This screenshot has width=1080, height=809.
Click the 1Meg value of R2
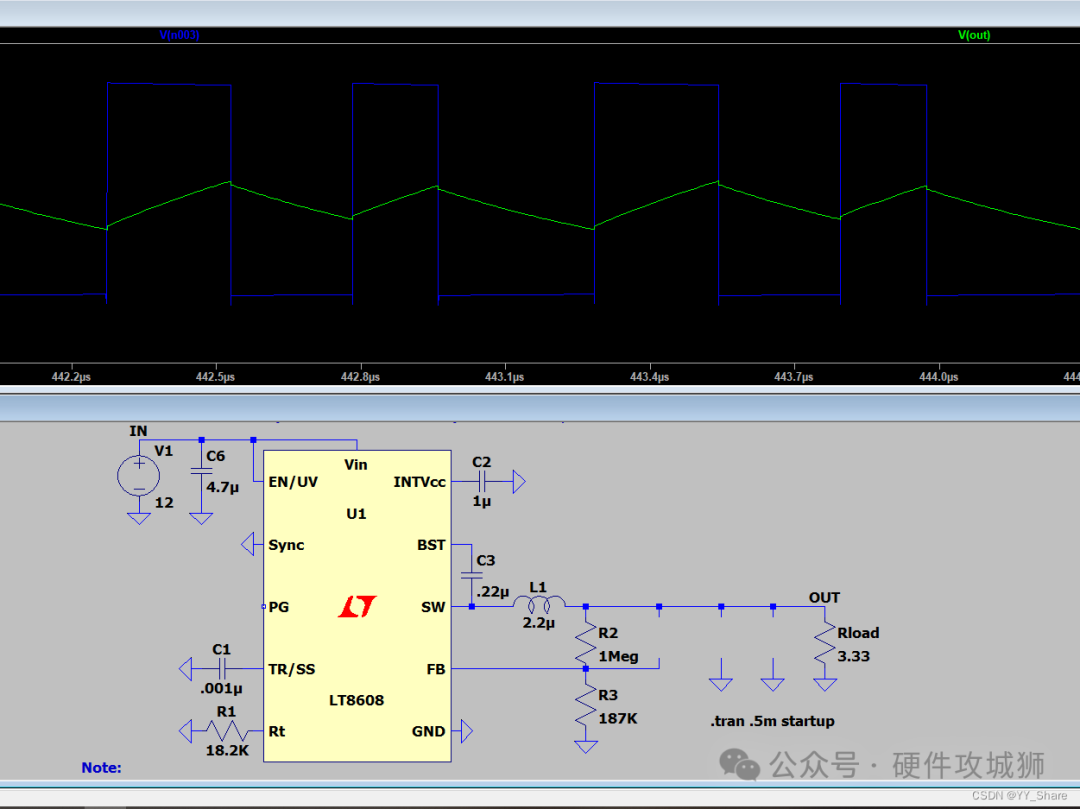619,657
